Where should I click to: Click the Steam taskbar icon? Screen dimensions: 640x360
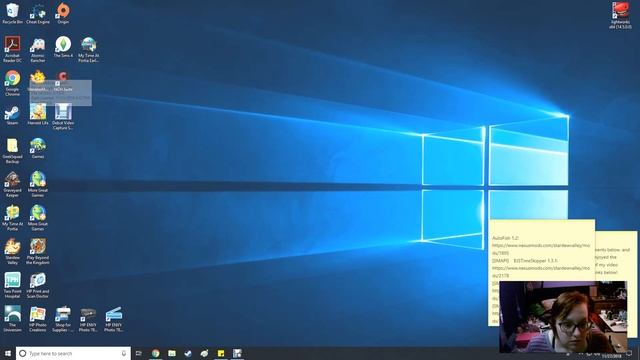pyautogui.click(x=188, y=353)
